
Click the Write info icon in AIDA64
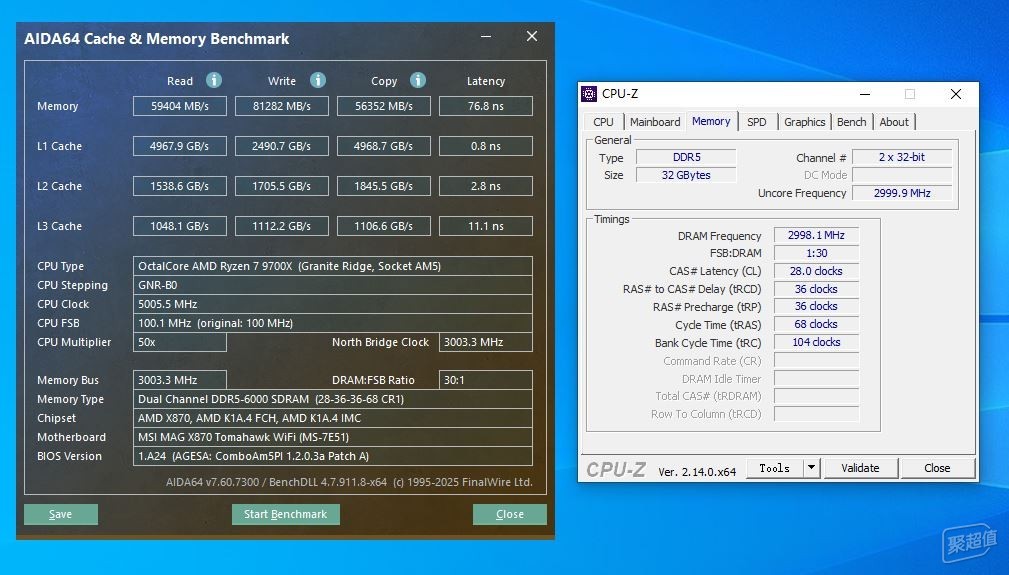tap(318, 80)
